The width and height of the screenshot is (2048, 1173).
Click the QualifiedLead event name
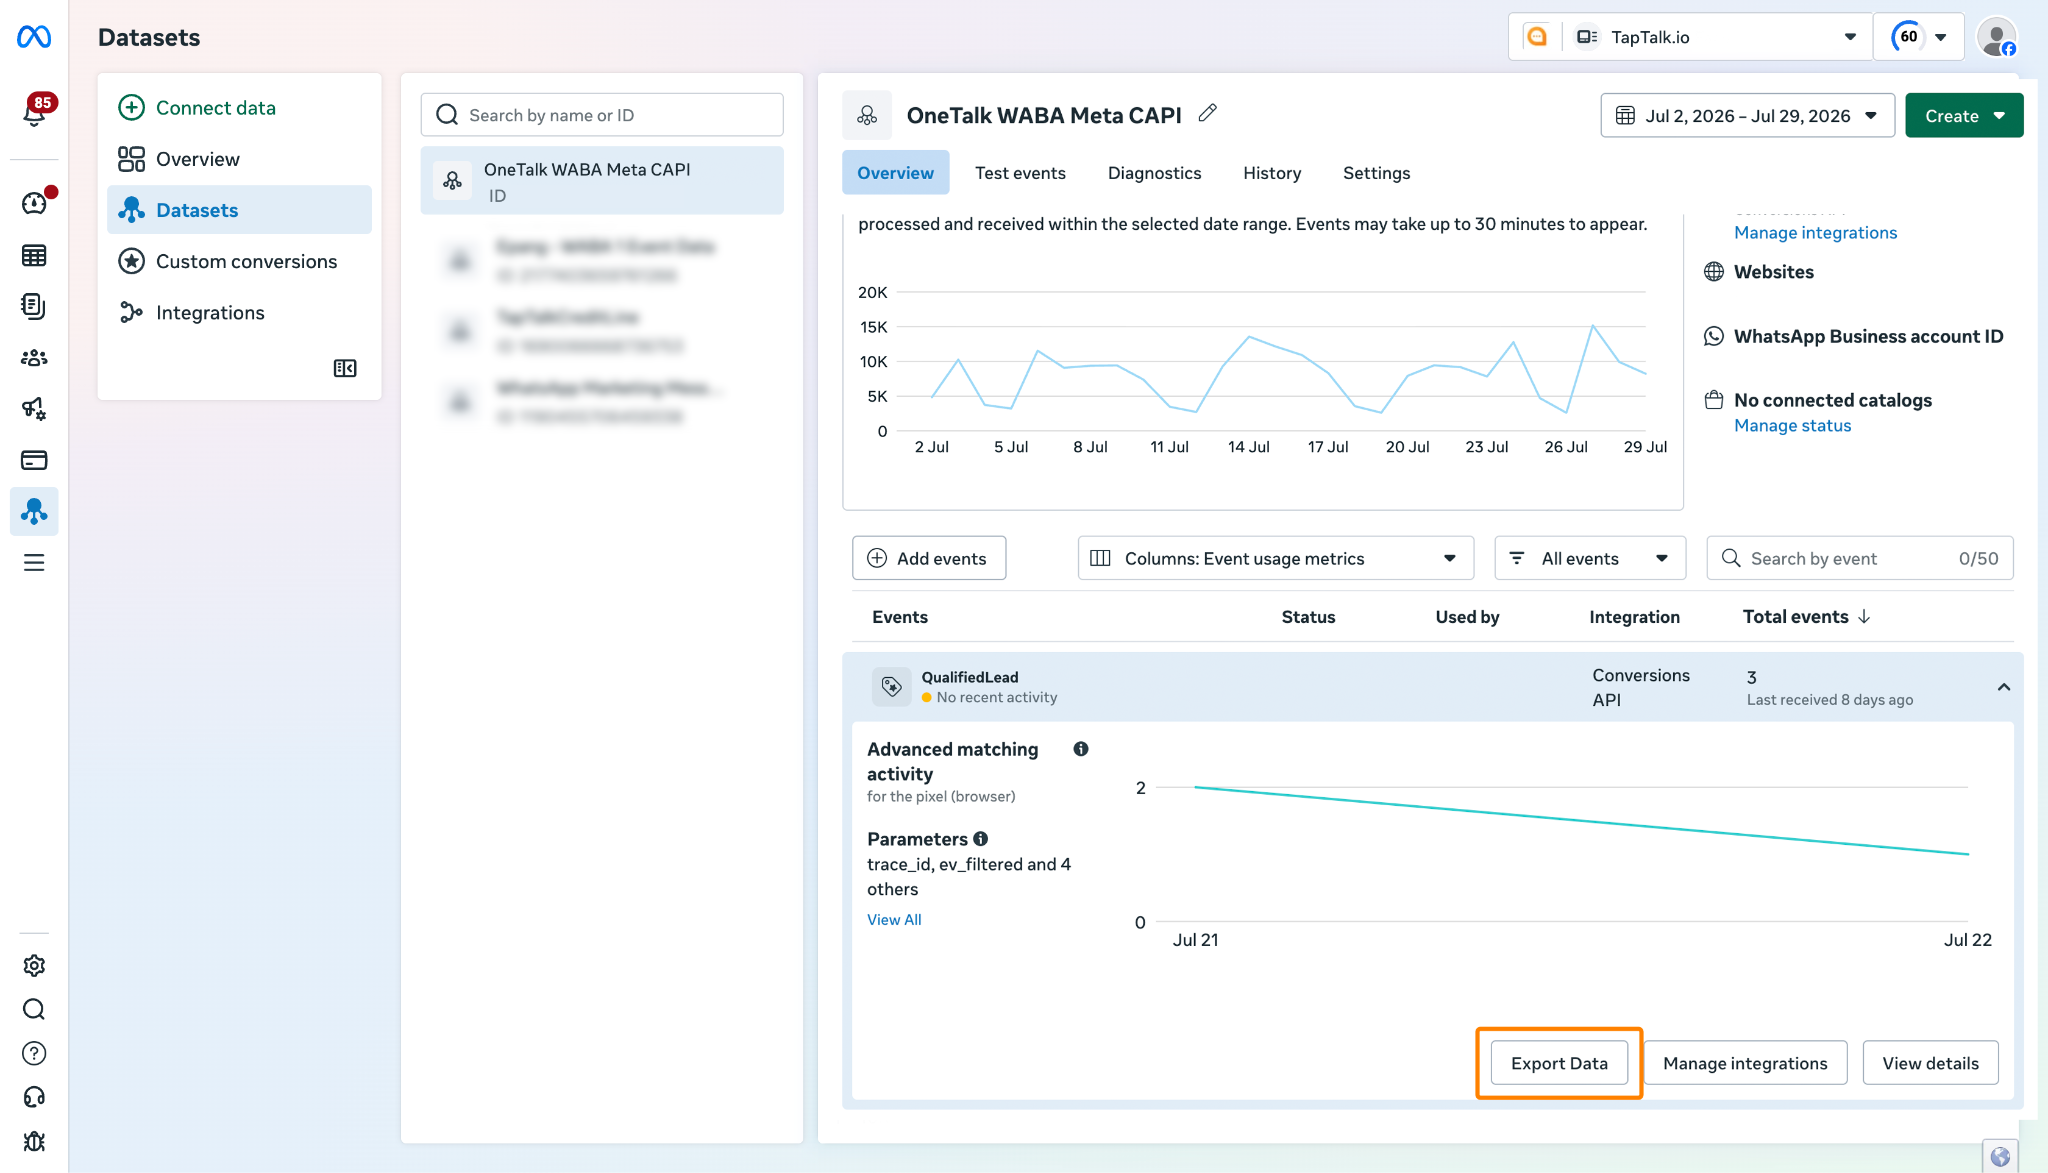(x=969, y=677)
